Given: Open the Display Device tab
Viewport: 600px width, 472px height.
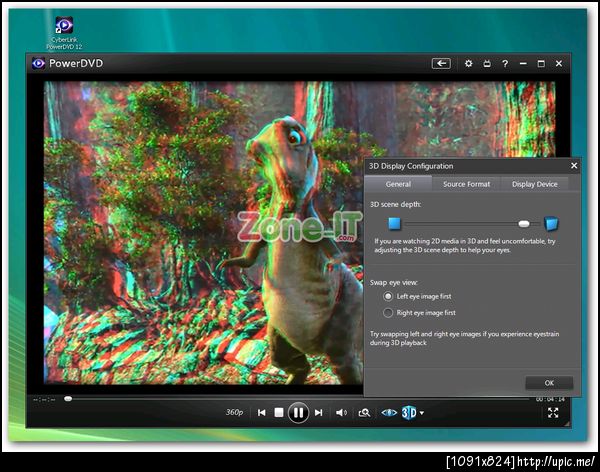Looking at the screenshot, I should pyautogui.click(x=535, y=184).
